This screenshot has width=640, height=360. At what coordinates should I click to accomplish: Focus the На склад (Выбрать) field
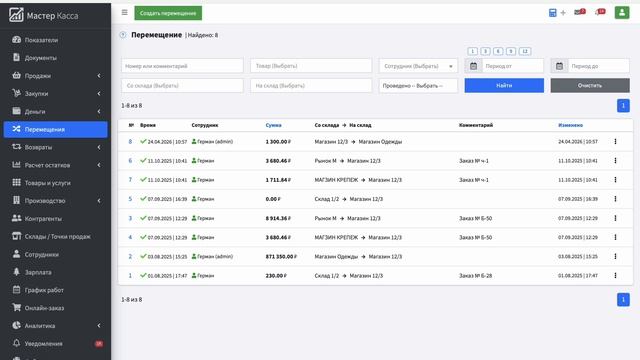pyautogui.click(x=311, y=86)
